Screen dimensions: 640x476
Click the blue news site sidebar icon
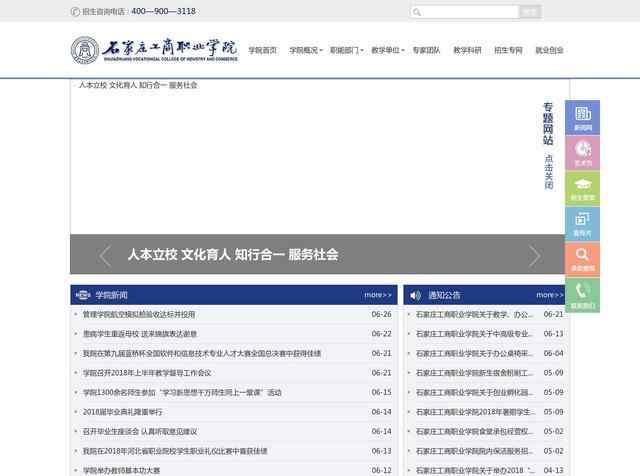(582, 118)
